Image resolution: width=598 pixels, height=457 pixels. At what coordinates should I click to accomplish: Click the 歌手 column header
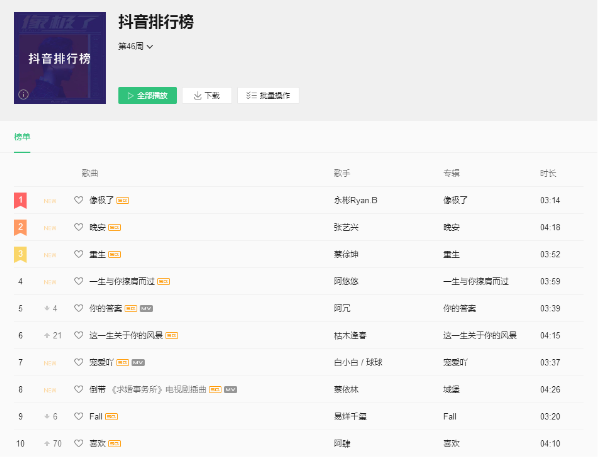(342, 173)
